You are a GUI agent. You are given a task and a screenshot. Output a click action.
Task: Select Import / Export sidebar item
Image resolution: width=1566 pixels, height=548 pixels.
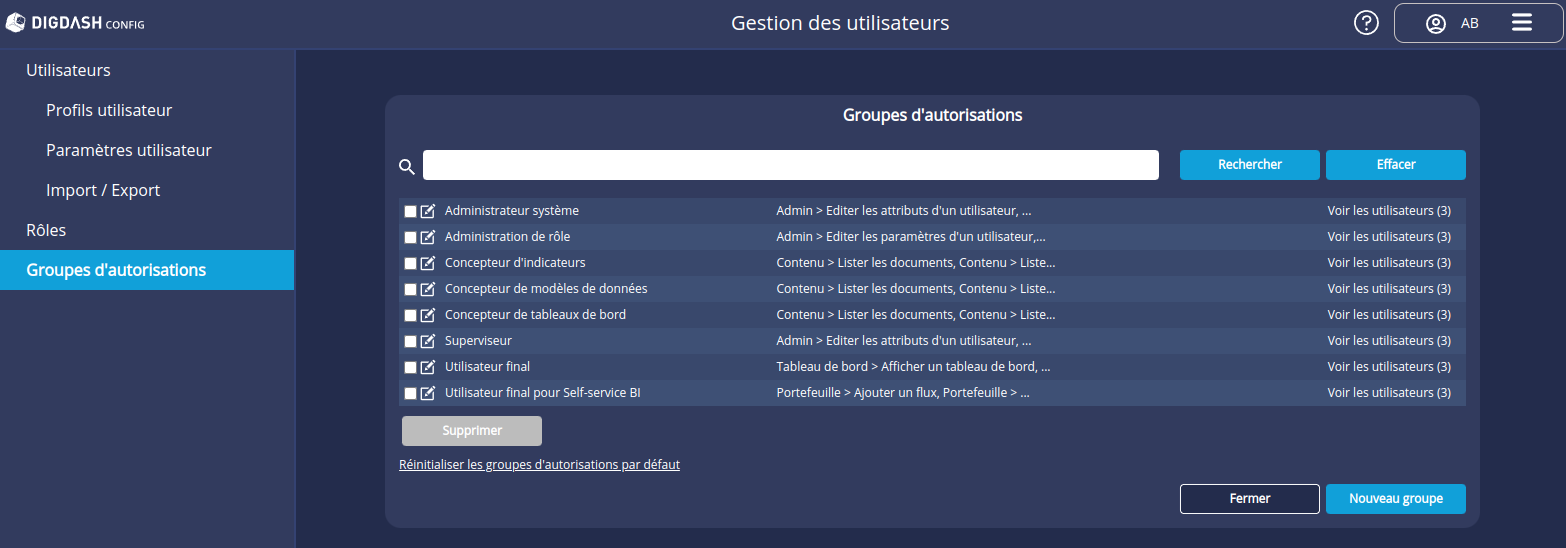103,190
